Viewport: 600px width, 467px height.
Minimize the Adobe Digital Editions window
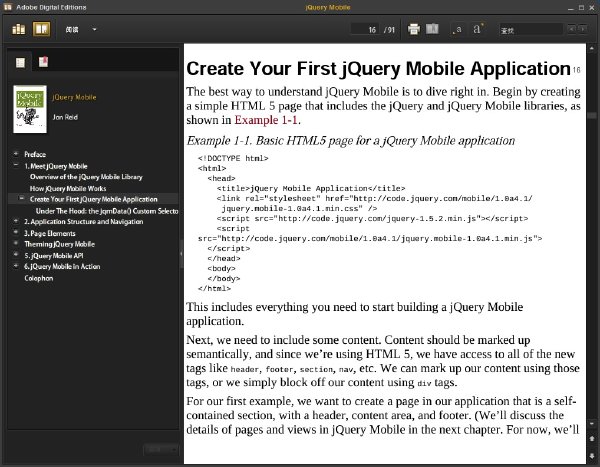(x=571, y=8)
